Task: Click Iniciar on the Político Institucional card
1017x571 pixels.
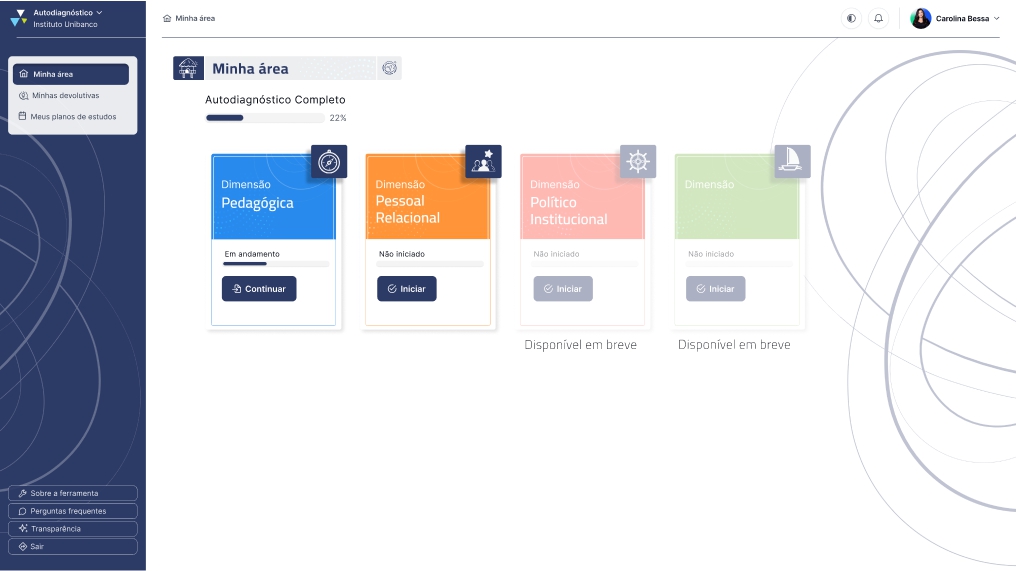Action: (x=563, y=289)
